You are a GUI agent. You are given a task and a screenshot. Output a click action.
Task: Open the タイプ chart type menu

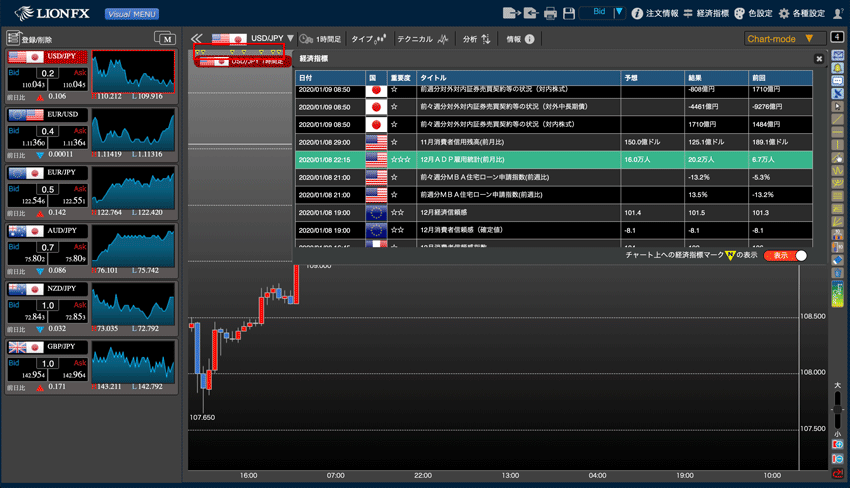point(369,39)
